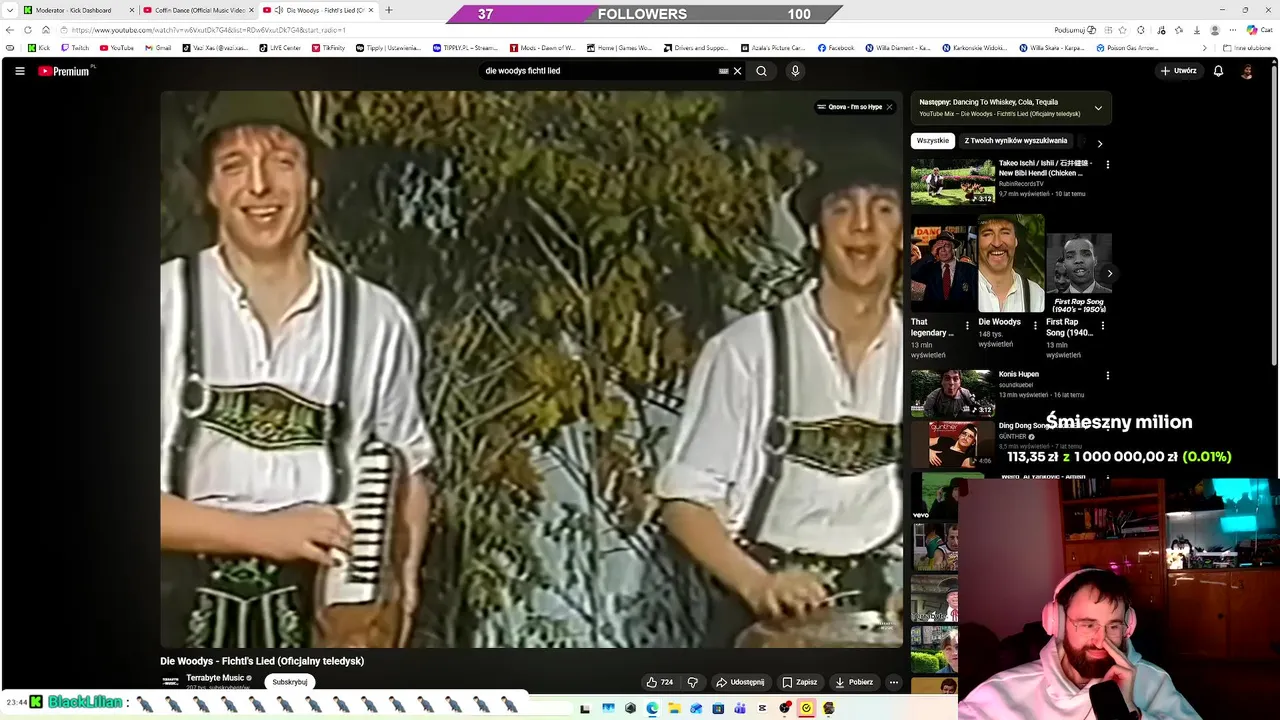Open the Facebook bookmark
Viewport: 1280px width, 720px height.
pos(836,48)
